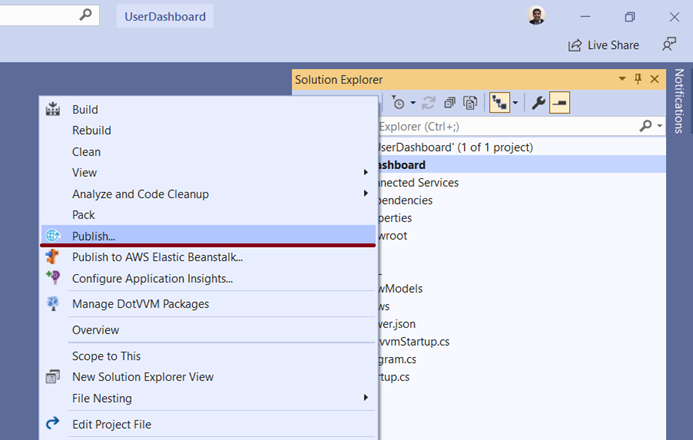Click the search magnifier in title bar
Image resolution: width=693 pixels, height=440 pixels.
coord(85,15)
